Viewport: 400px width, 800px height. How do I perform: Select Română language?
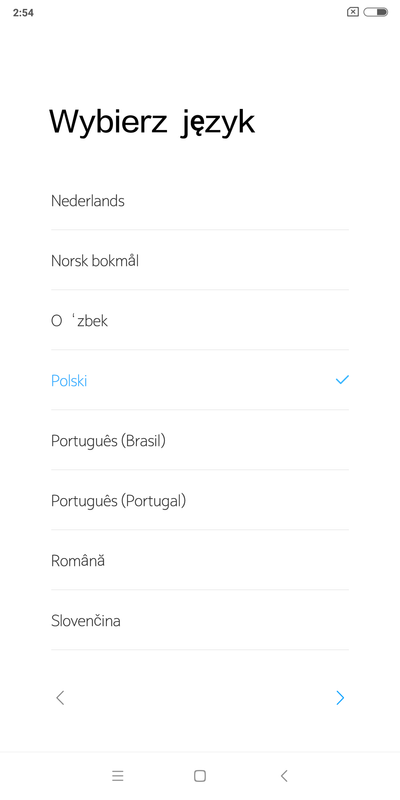(x=200, y=560)
